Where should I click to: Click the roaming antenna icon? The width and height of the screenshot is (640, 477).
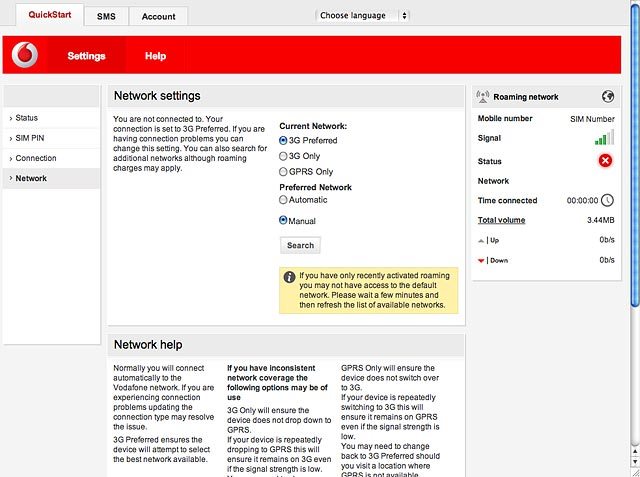482,97
